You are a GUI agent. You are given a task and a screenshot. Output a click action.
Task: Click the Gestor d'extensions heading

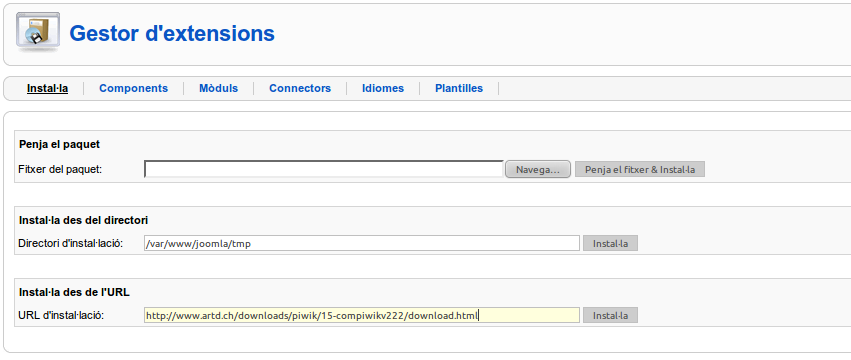(x=172, y=33)
